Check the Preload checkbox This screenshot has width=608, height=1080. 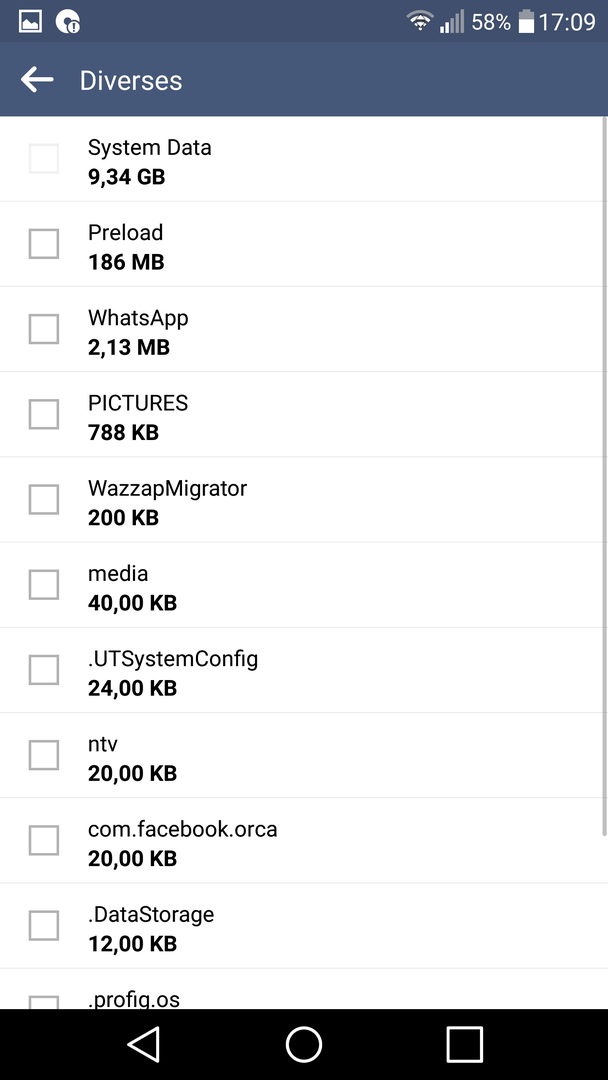[x=43, y=244]
